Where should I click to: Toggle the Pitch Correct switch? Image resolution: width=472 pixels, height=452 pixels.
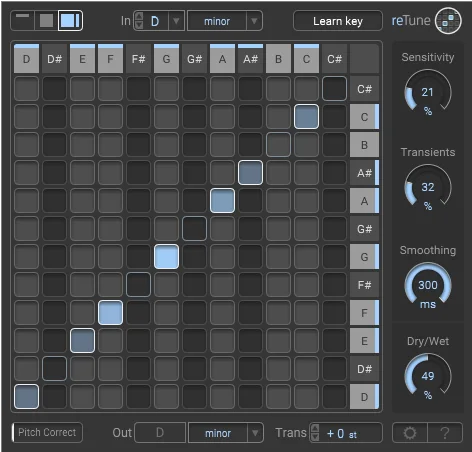click(x=47, y=433)
